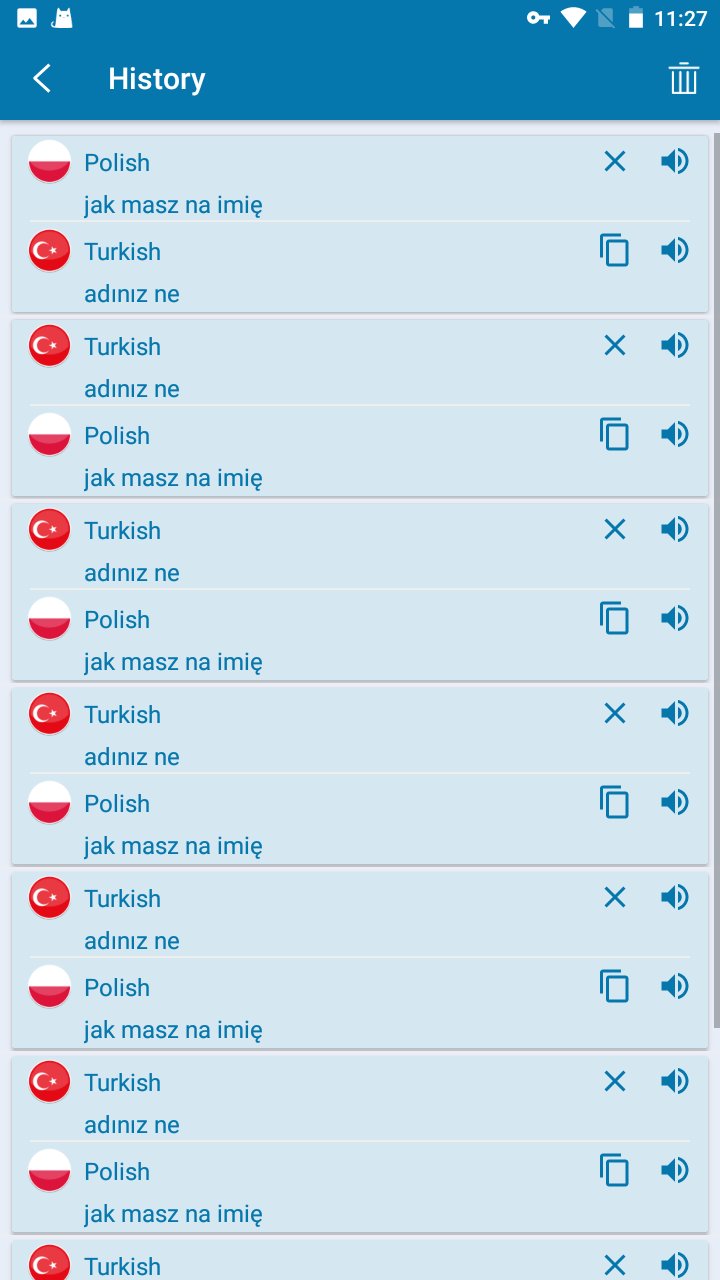Copy Polish translation in second card
This screenshot has height=1280, width=720.
(x=614, y=434)
